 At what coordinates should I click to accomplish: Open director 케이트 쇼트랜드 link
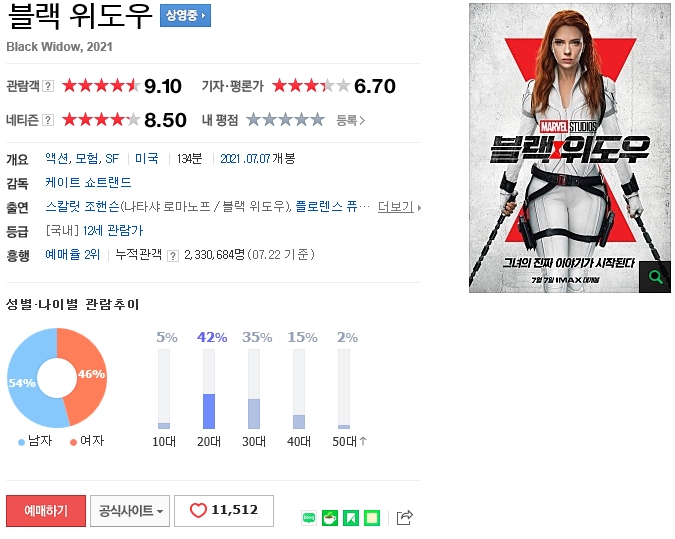click(x=88, y=183)
